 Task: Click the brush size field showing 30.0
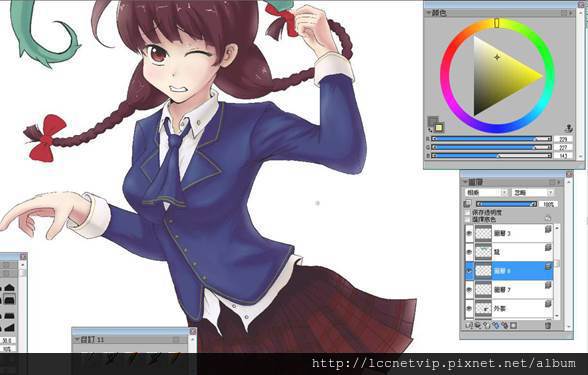click(x=7, y=340)
